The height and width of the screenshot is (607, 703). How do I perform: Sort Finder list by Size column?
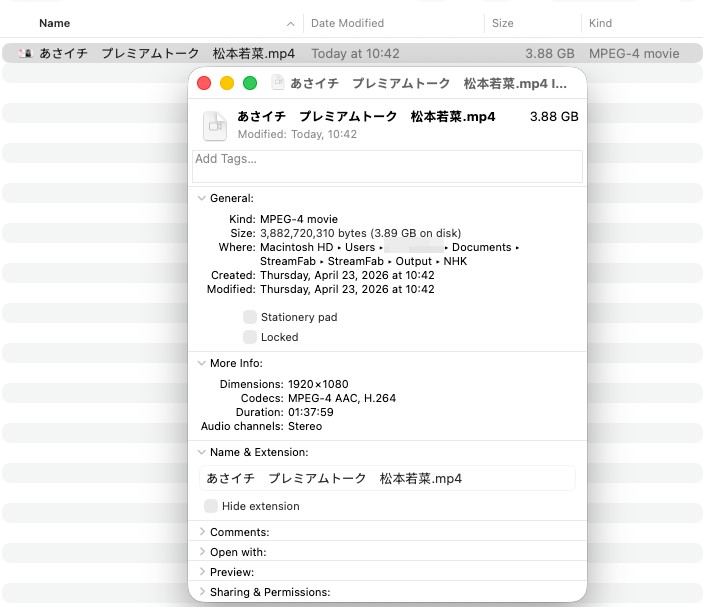[503, 23]
